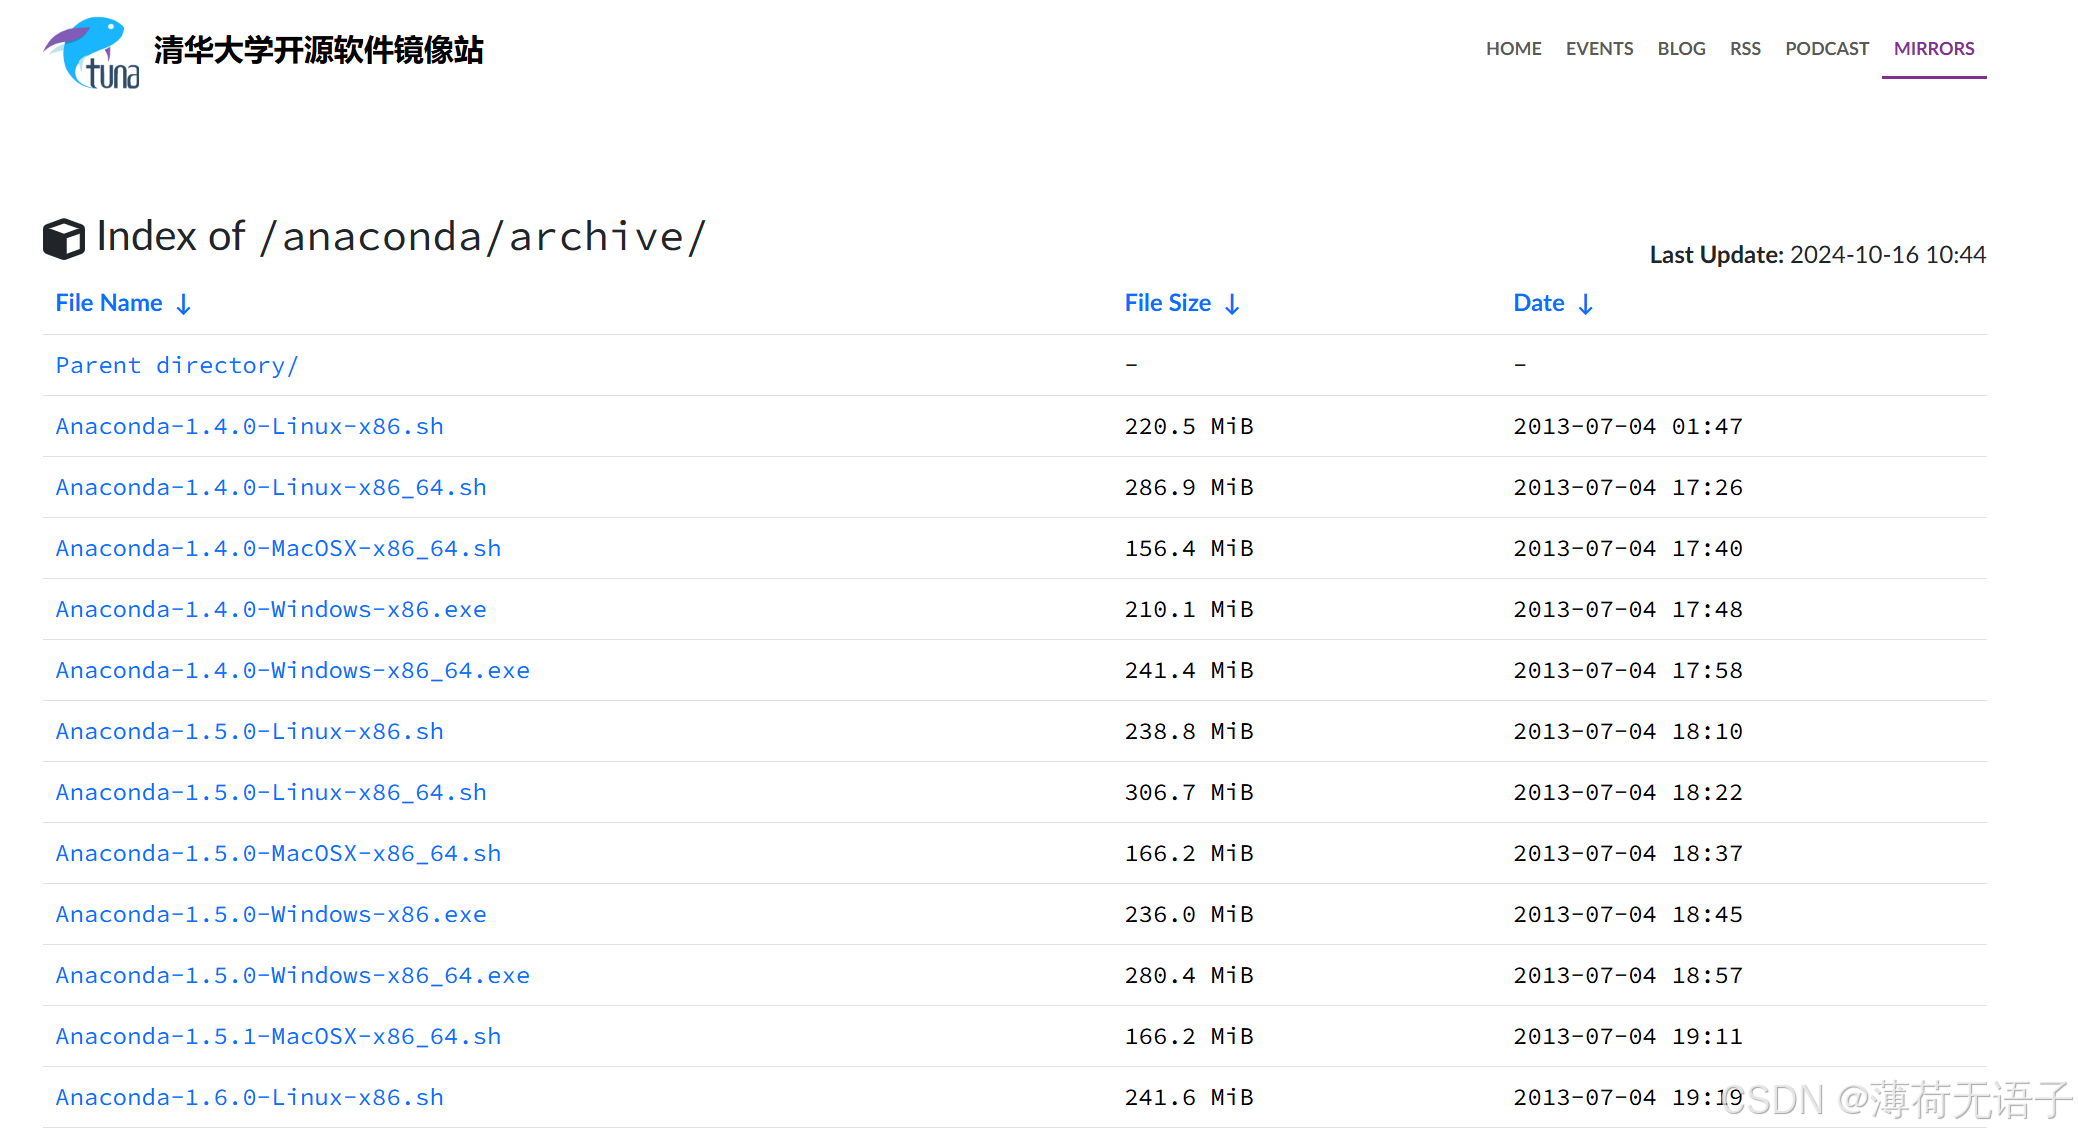Click the 241.4 MiB size value
The image size is (2078, 1134).
(x=1189, y=671)
